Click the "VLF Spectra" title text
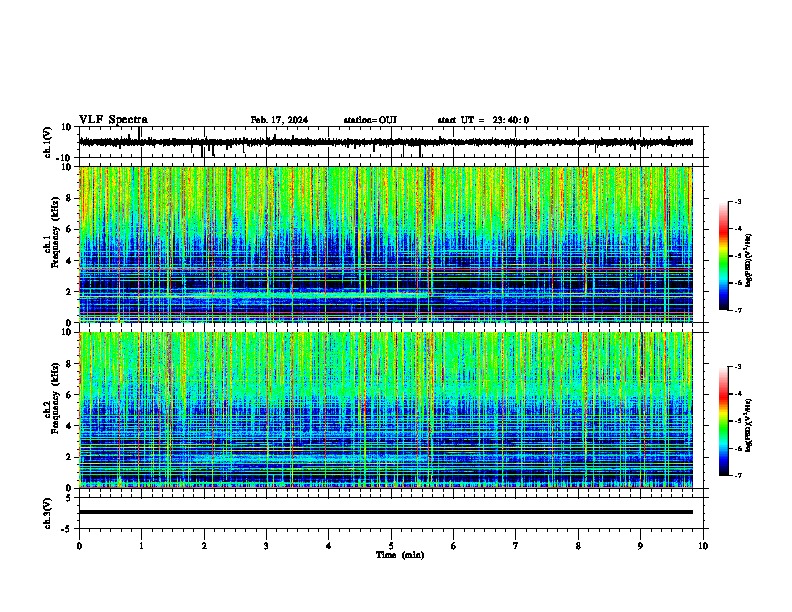This screenshot has width=792, height=612. click(113, 120)
